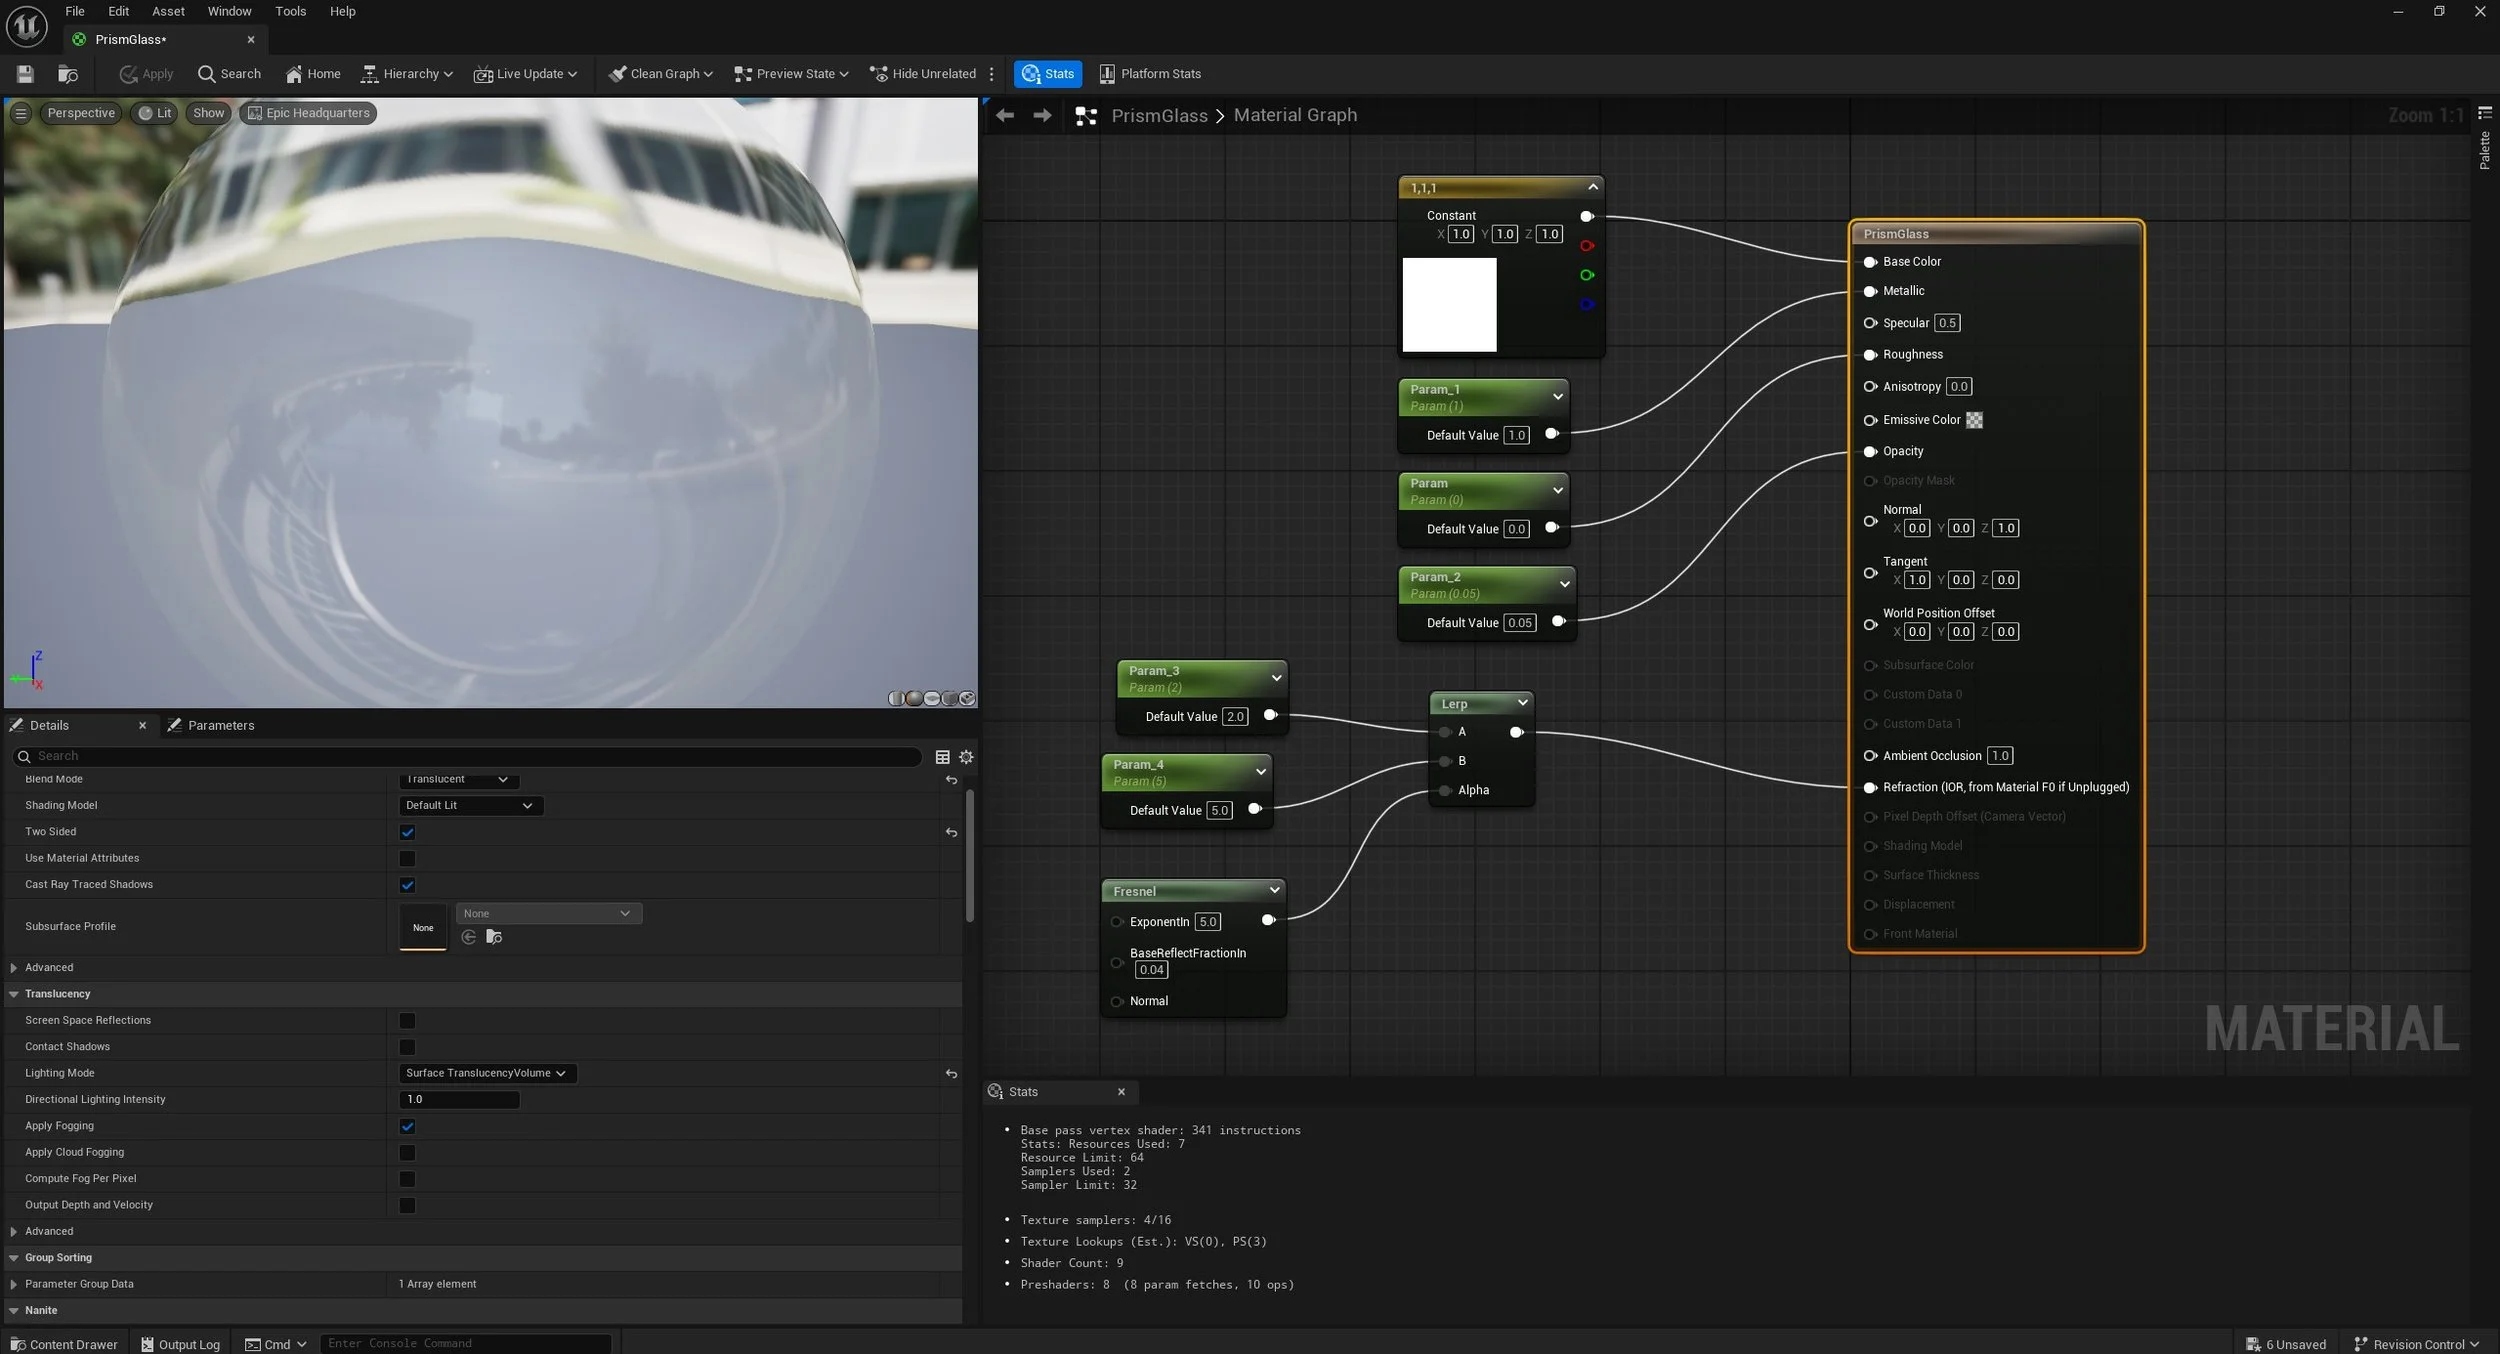Screen dimensions: 2500x1354
Task: Click the Browse to asset icon
Action: click(68, 74)
